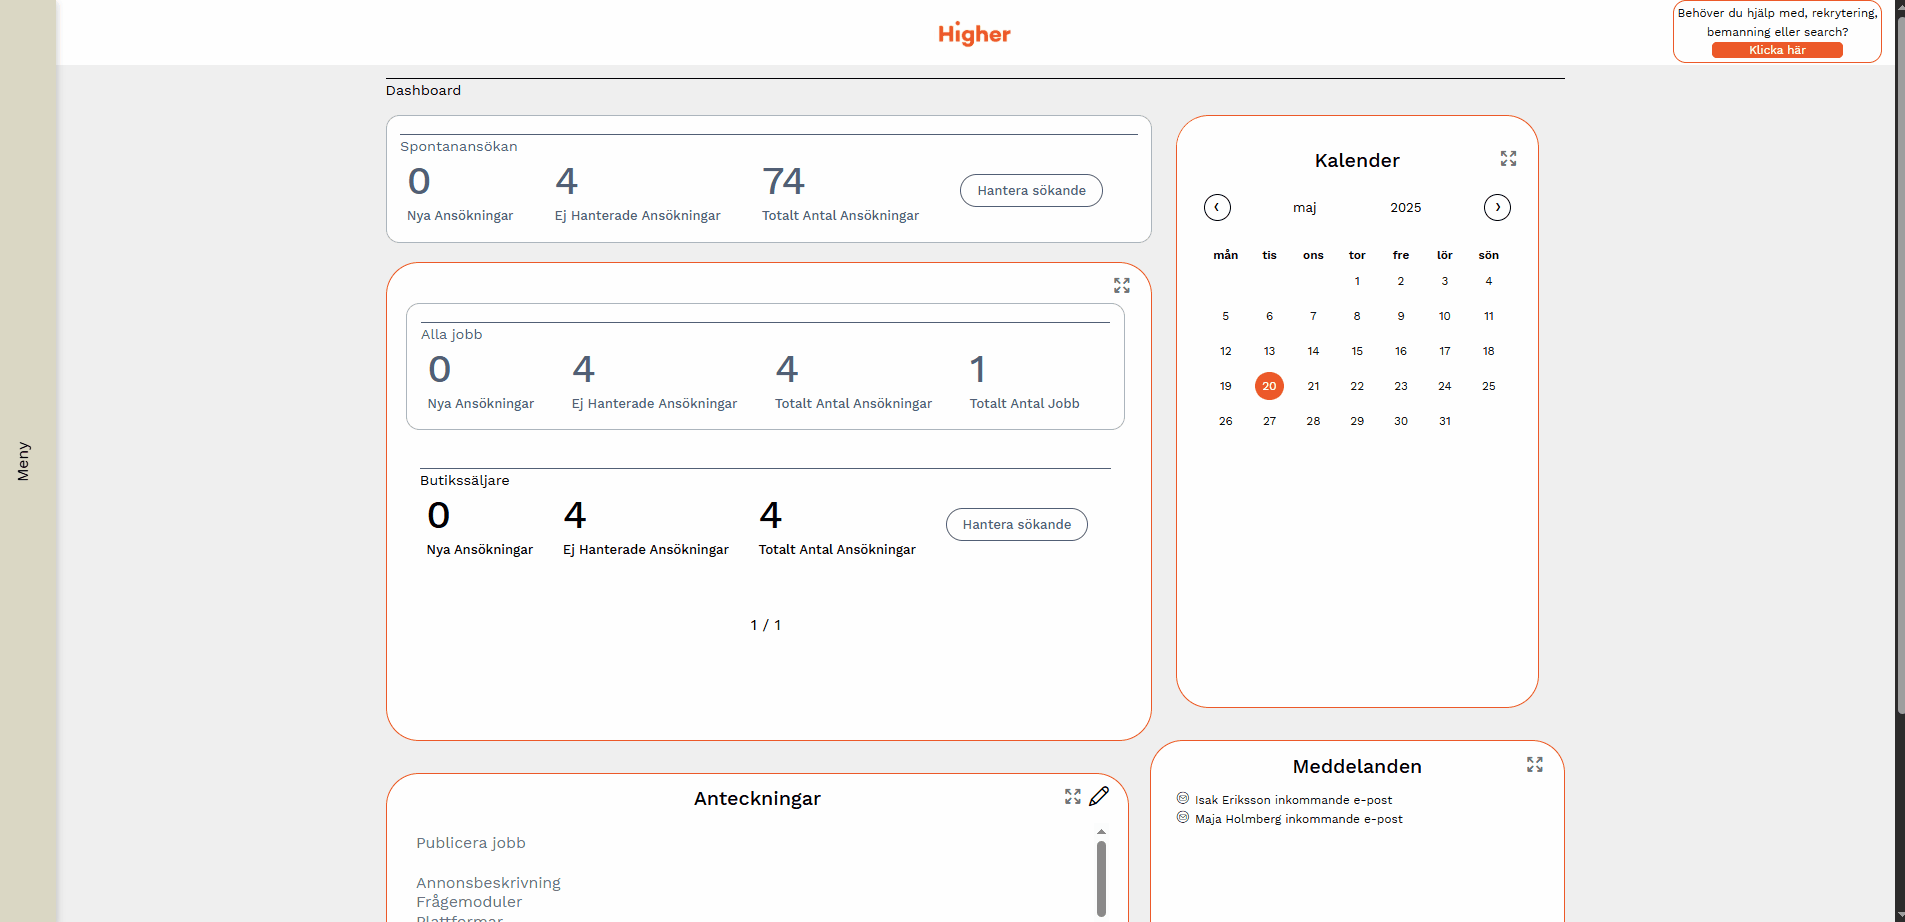
Task: Click the Higher logo
Action: [x=974, y=34]
